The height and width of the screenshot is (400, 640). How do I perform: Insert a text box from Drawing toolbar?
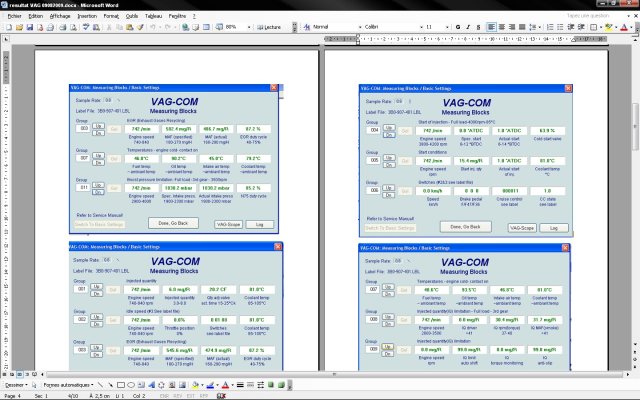(141, 385)
